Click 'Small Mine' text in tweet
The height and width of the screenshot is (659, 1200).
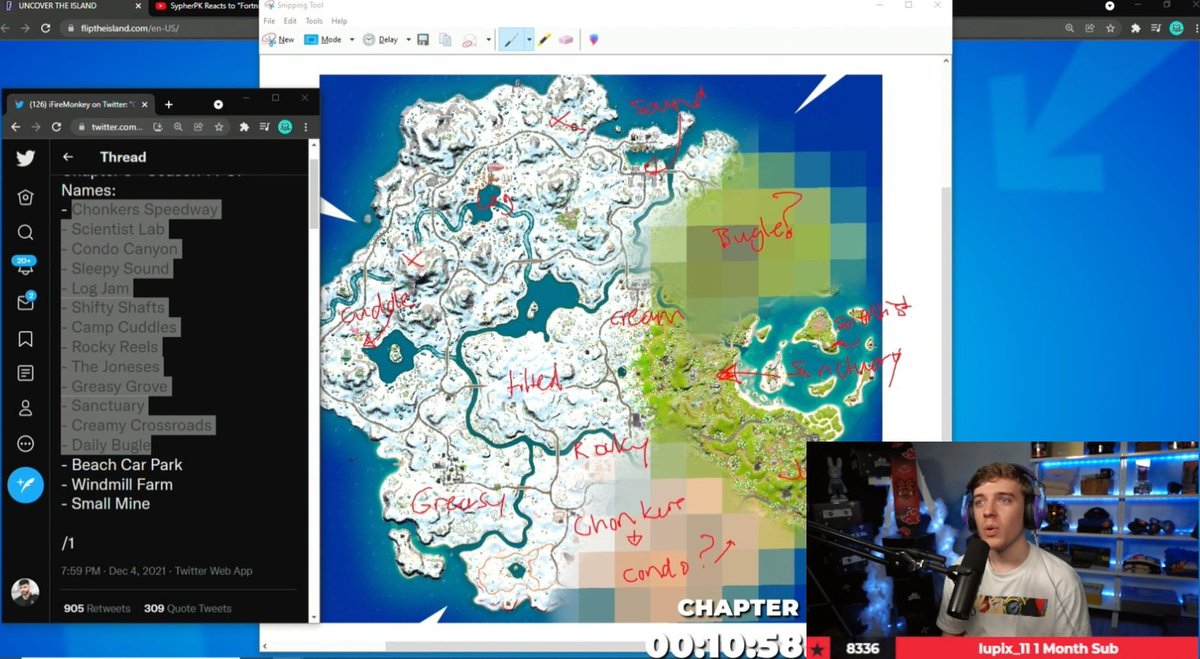point(111,504)
